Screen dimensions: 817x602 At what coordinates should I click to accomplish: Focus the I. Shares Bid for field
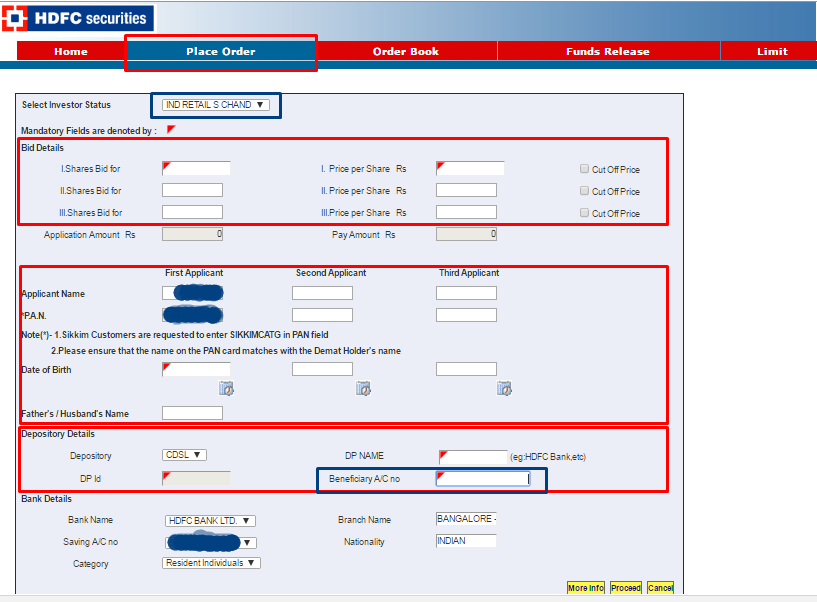(196, 168)
